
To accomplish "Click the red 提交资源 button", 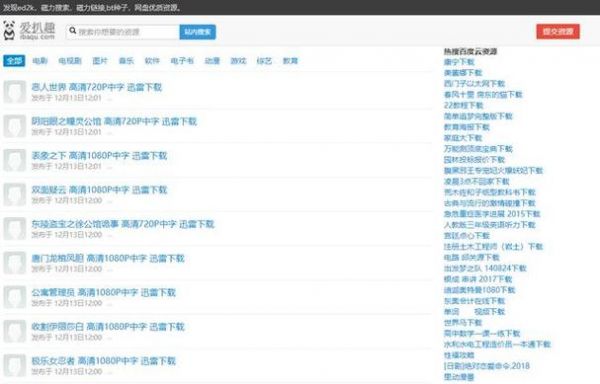I will coord(558,31).
